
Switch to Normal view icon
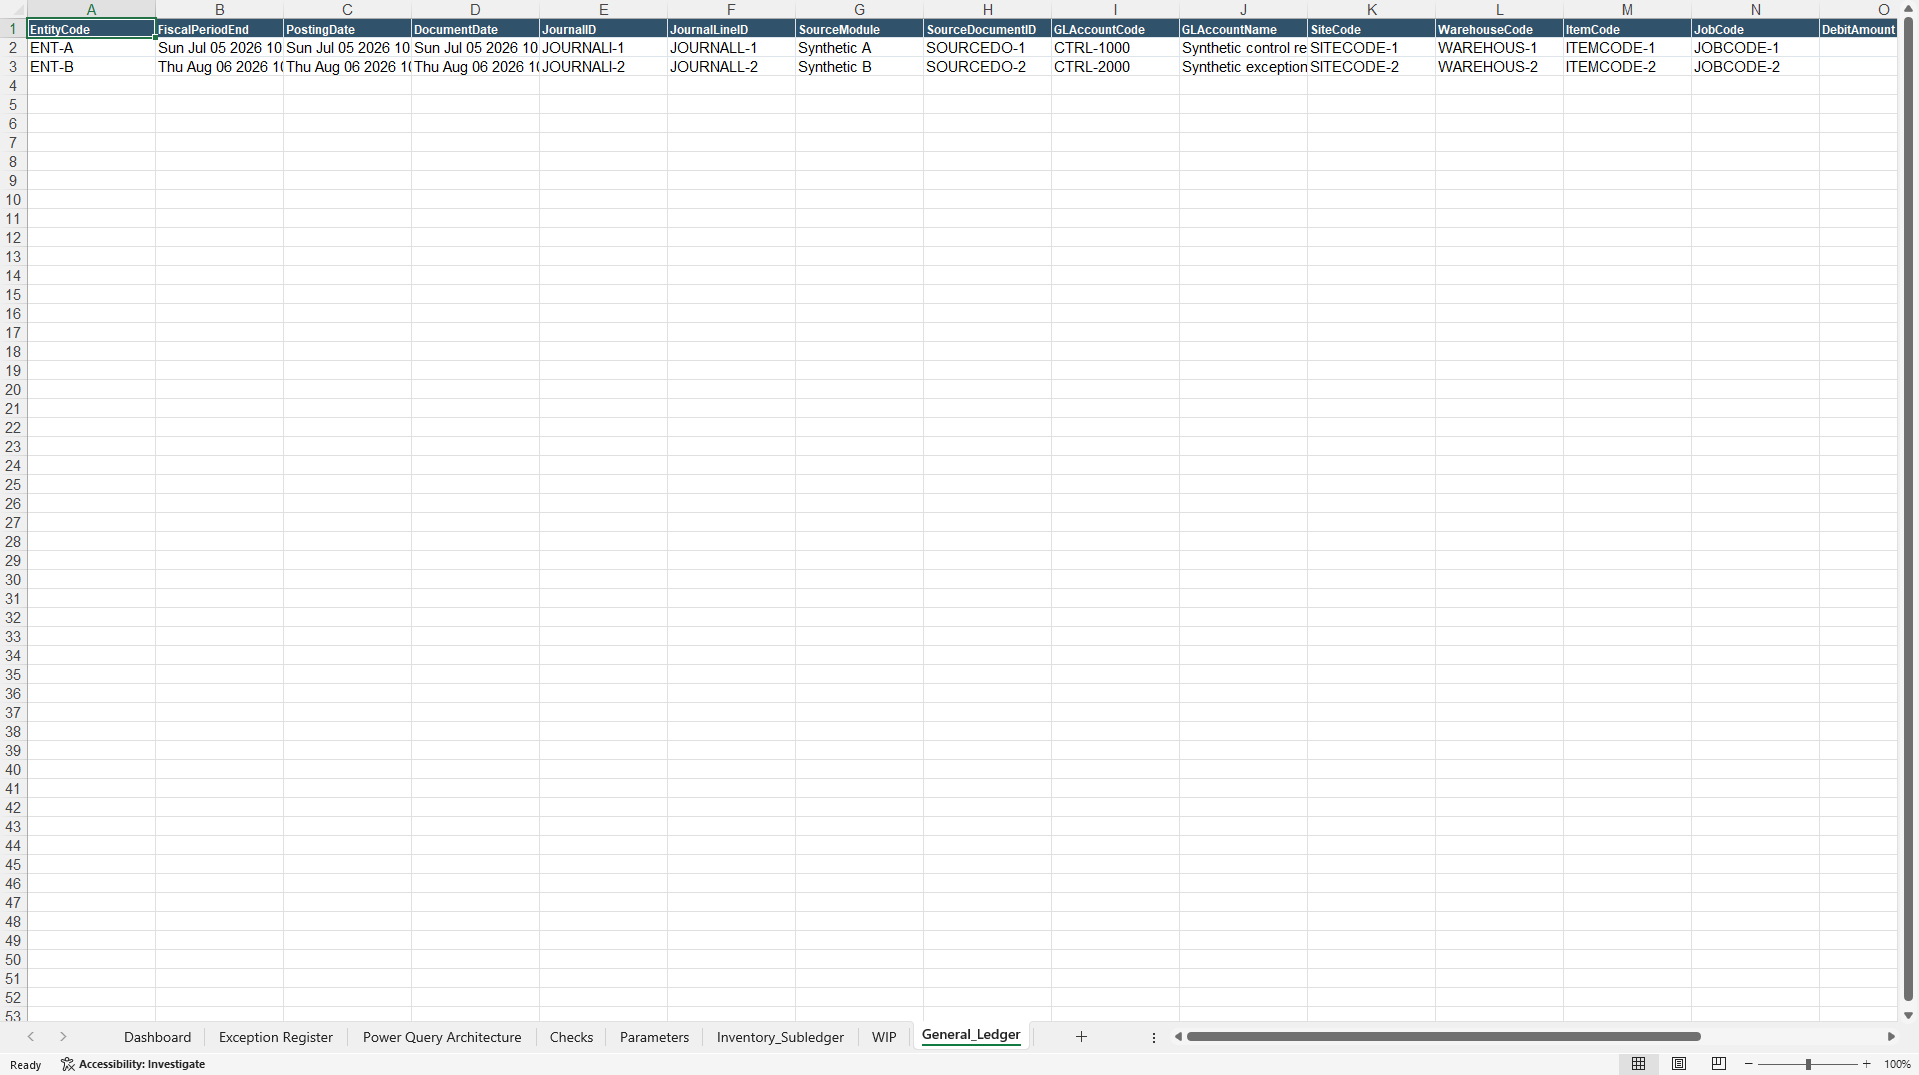pyautogui.click(x=1638, y=1064)
